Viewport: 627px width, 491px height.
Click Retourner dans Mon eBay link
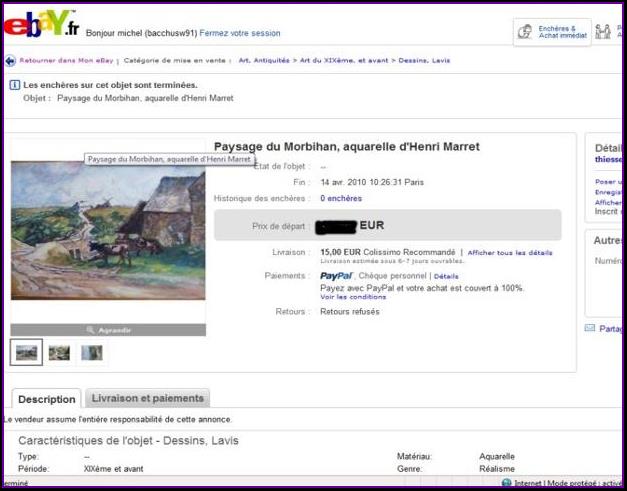coord(66,61)
